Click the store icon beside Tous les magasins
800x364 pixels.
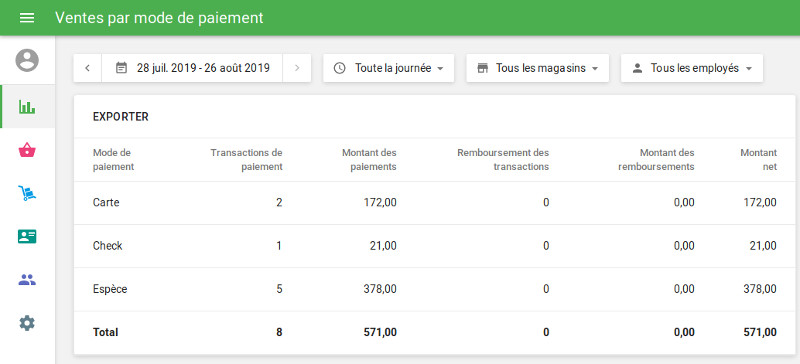[x=483, y=68]
